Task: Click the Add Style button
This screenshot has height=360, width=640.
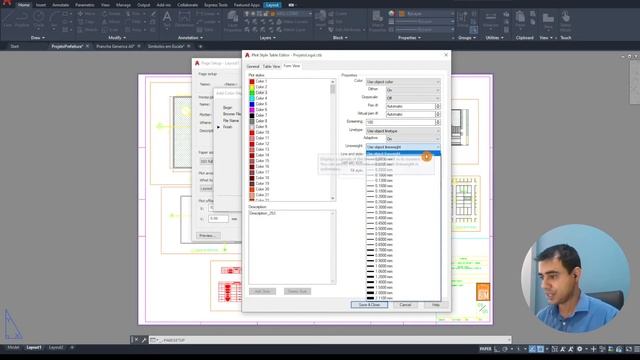Action: coord(262,291)
